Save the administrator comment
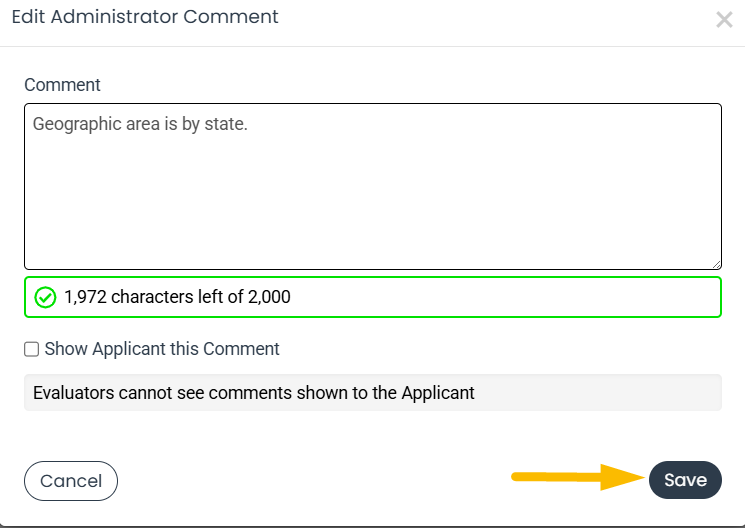The width and height of the screenshot is (745, 528). click(x=685, y=480)
